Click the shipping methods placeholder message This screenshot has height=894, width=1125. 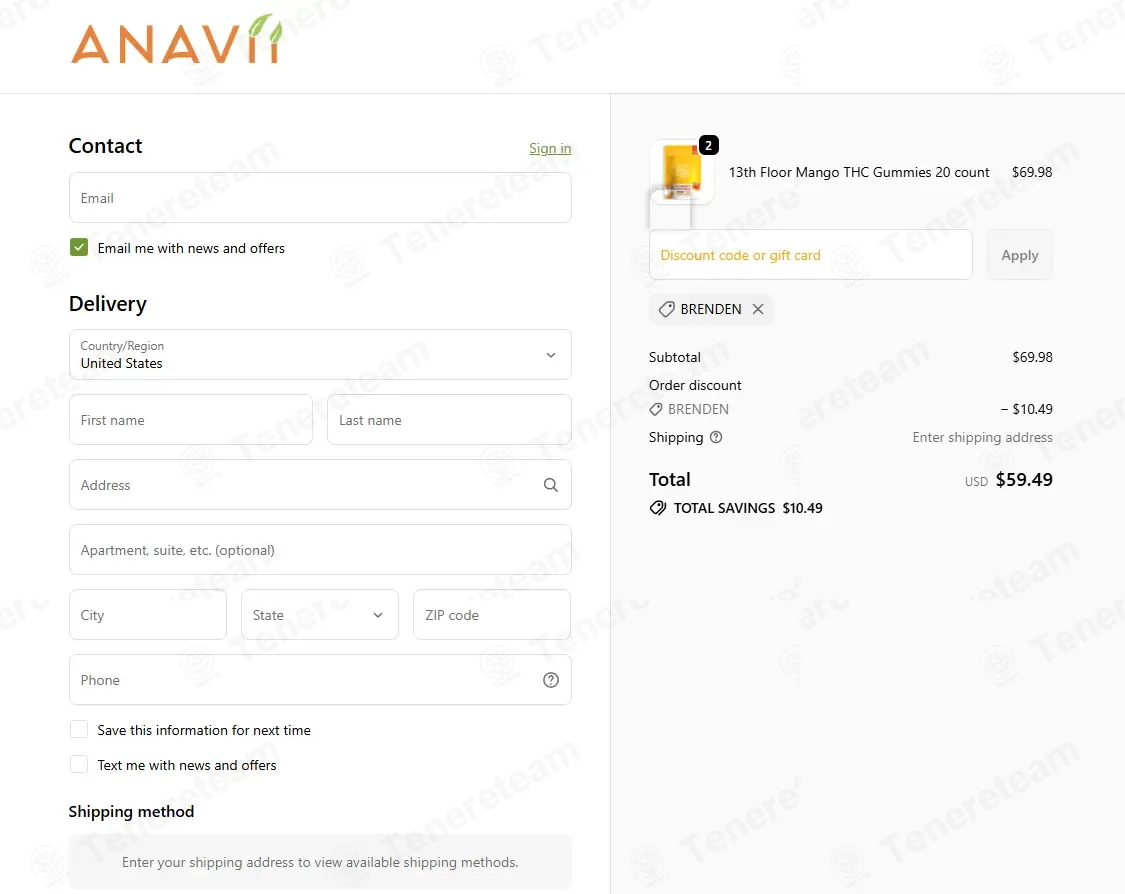(x=320, y=862)
